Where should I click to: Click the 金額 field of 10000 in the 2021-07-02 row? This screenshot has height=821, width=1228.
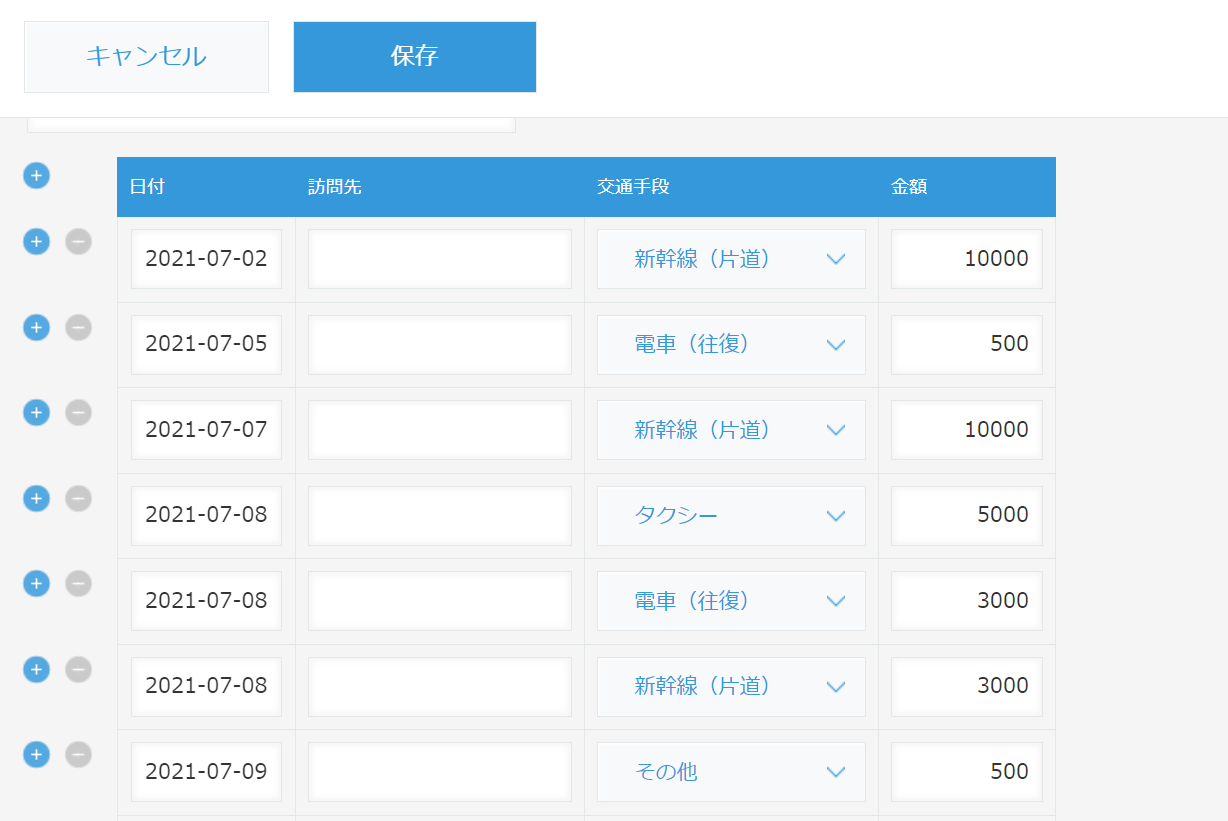pyautogui.click(x=967, y=259)
